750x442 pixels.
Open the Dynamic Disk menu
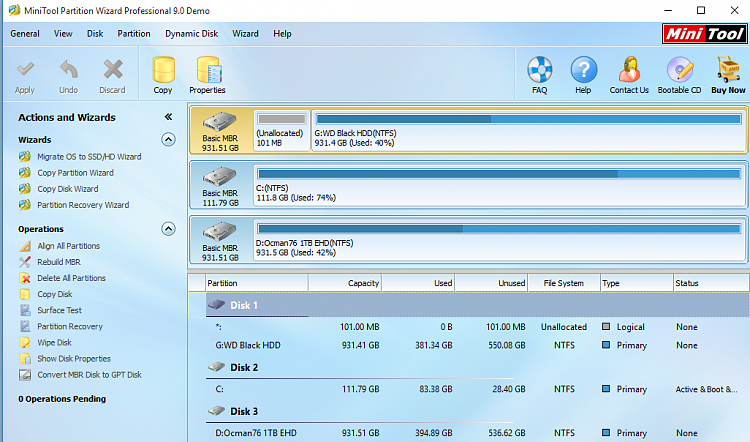(191, 33)
